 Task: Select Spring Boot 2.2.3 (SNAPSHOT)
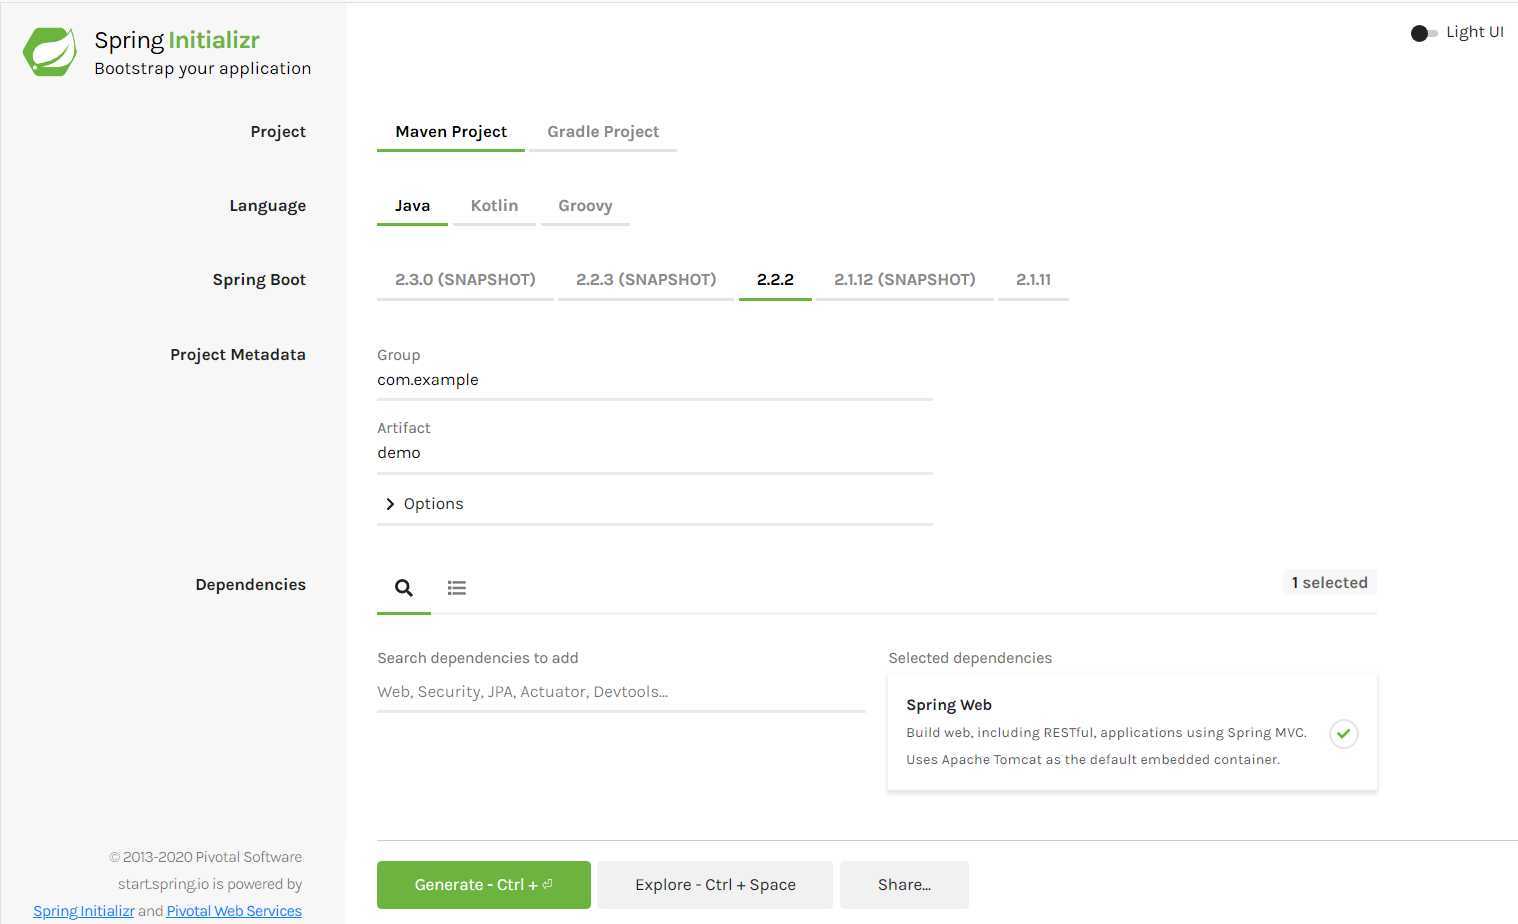(x=646, y=280)
